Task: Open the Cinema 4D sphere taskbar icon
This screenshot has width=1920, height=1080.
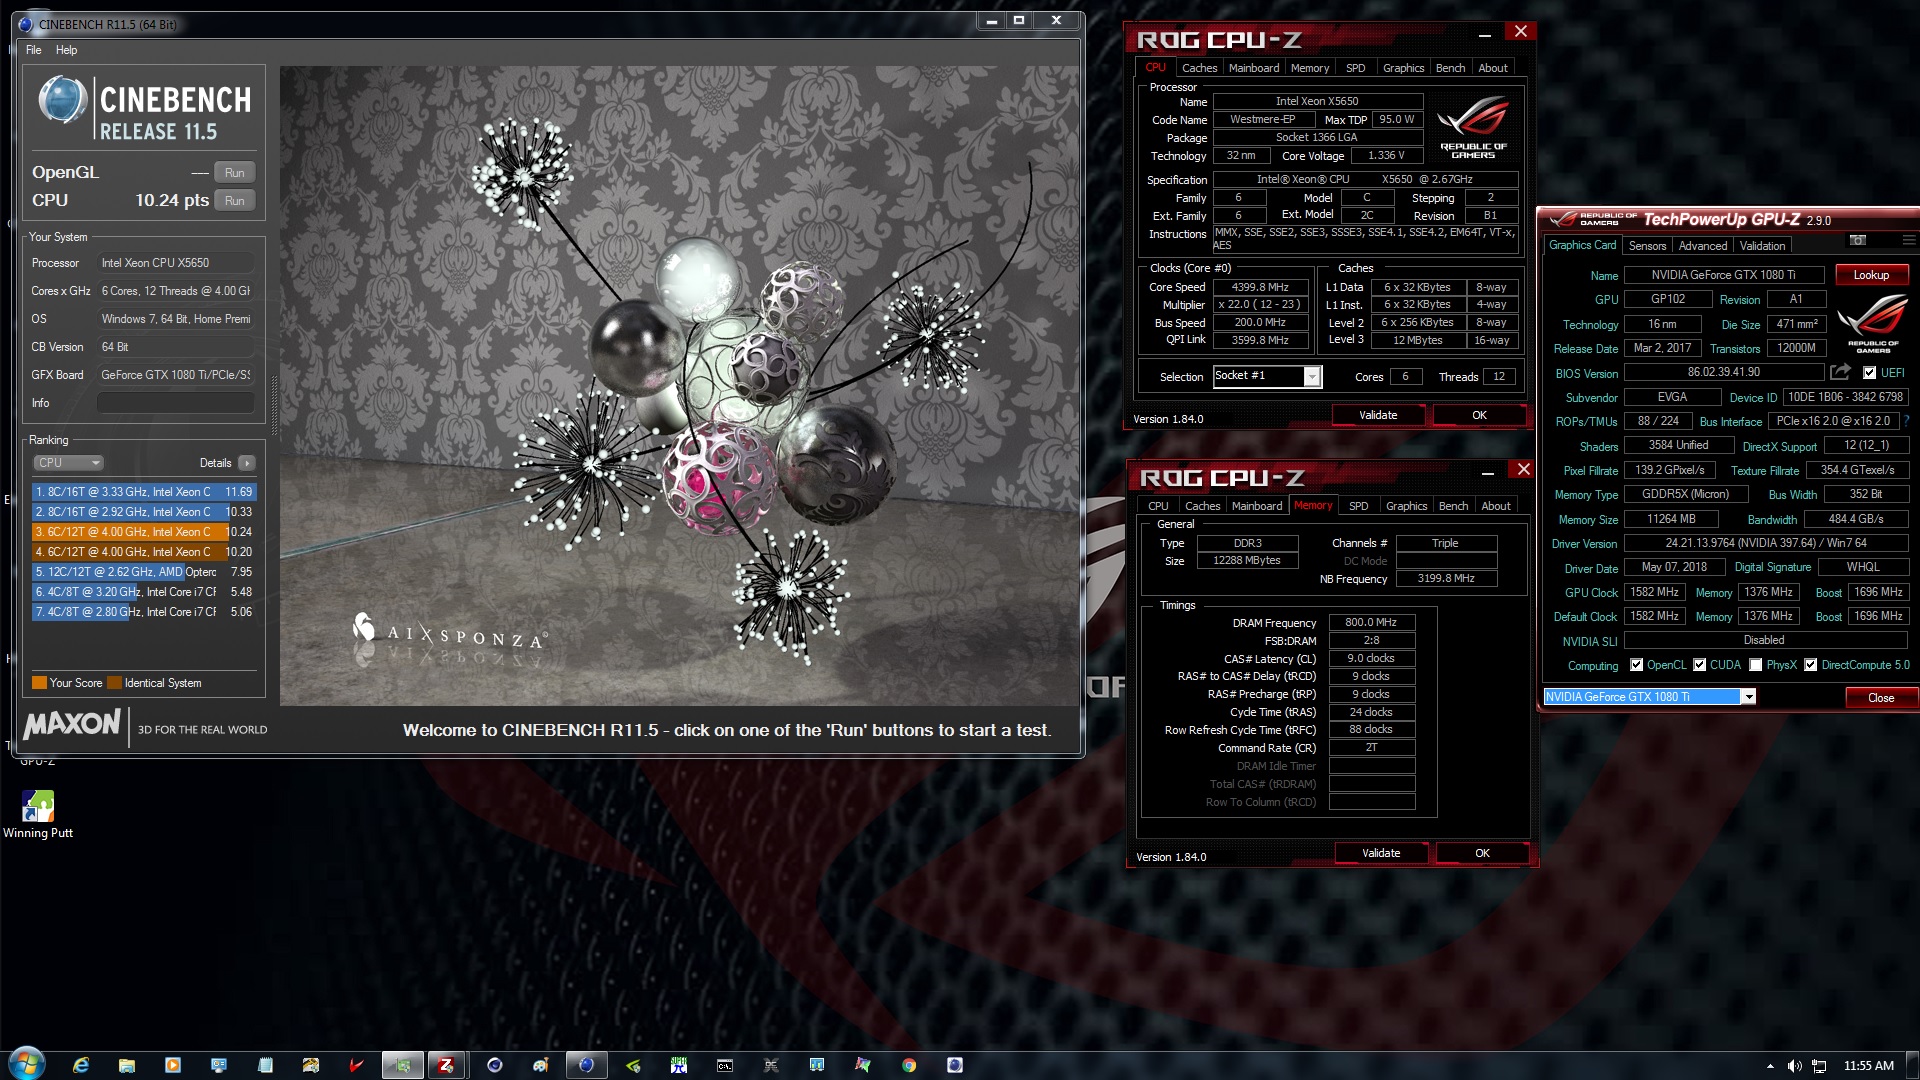Action: point(495,1065)
